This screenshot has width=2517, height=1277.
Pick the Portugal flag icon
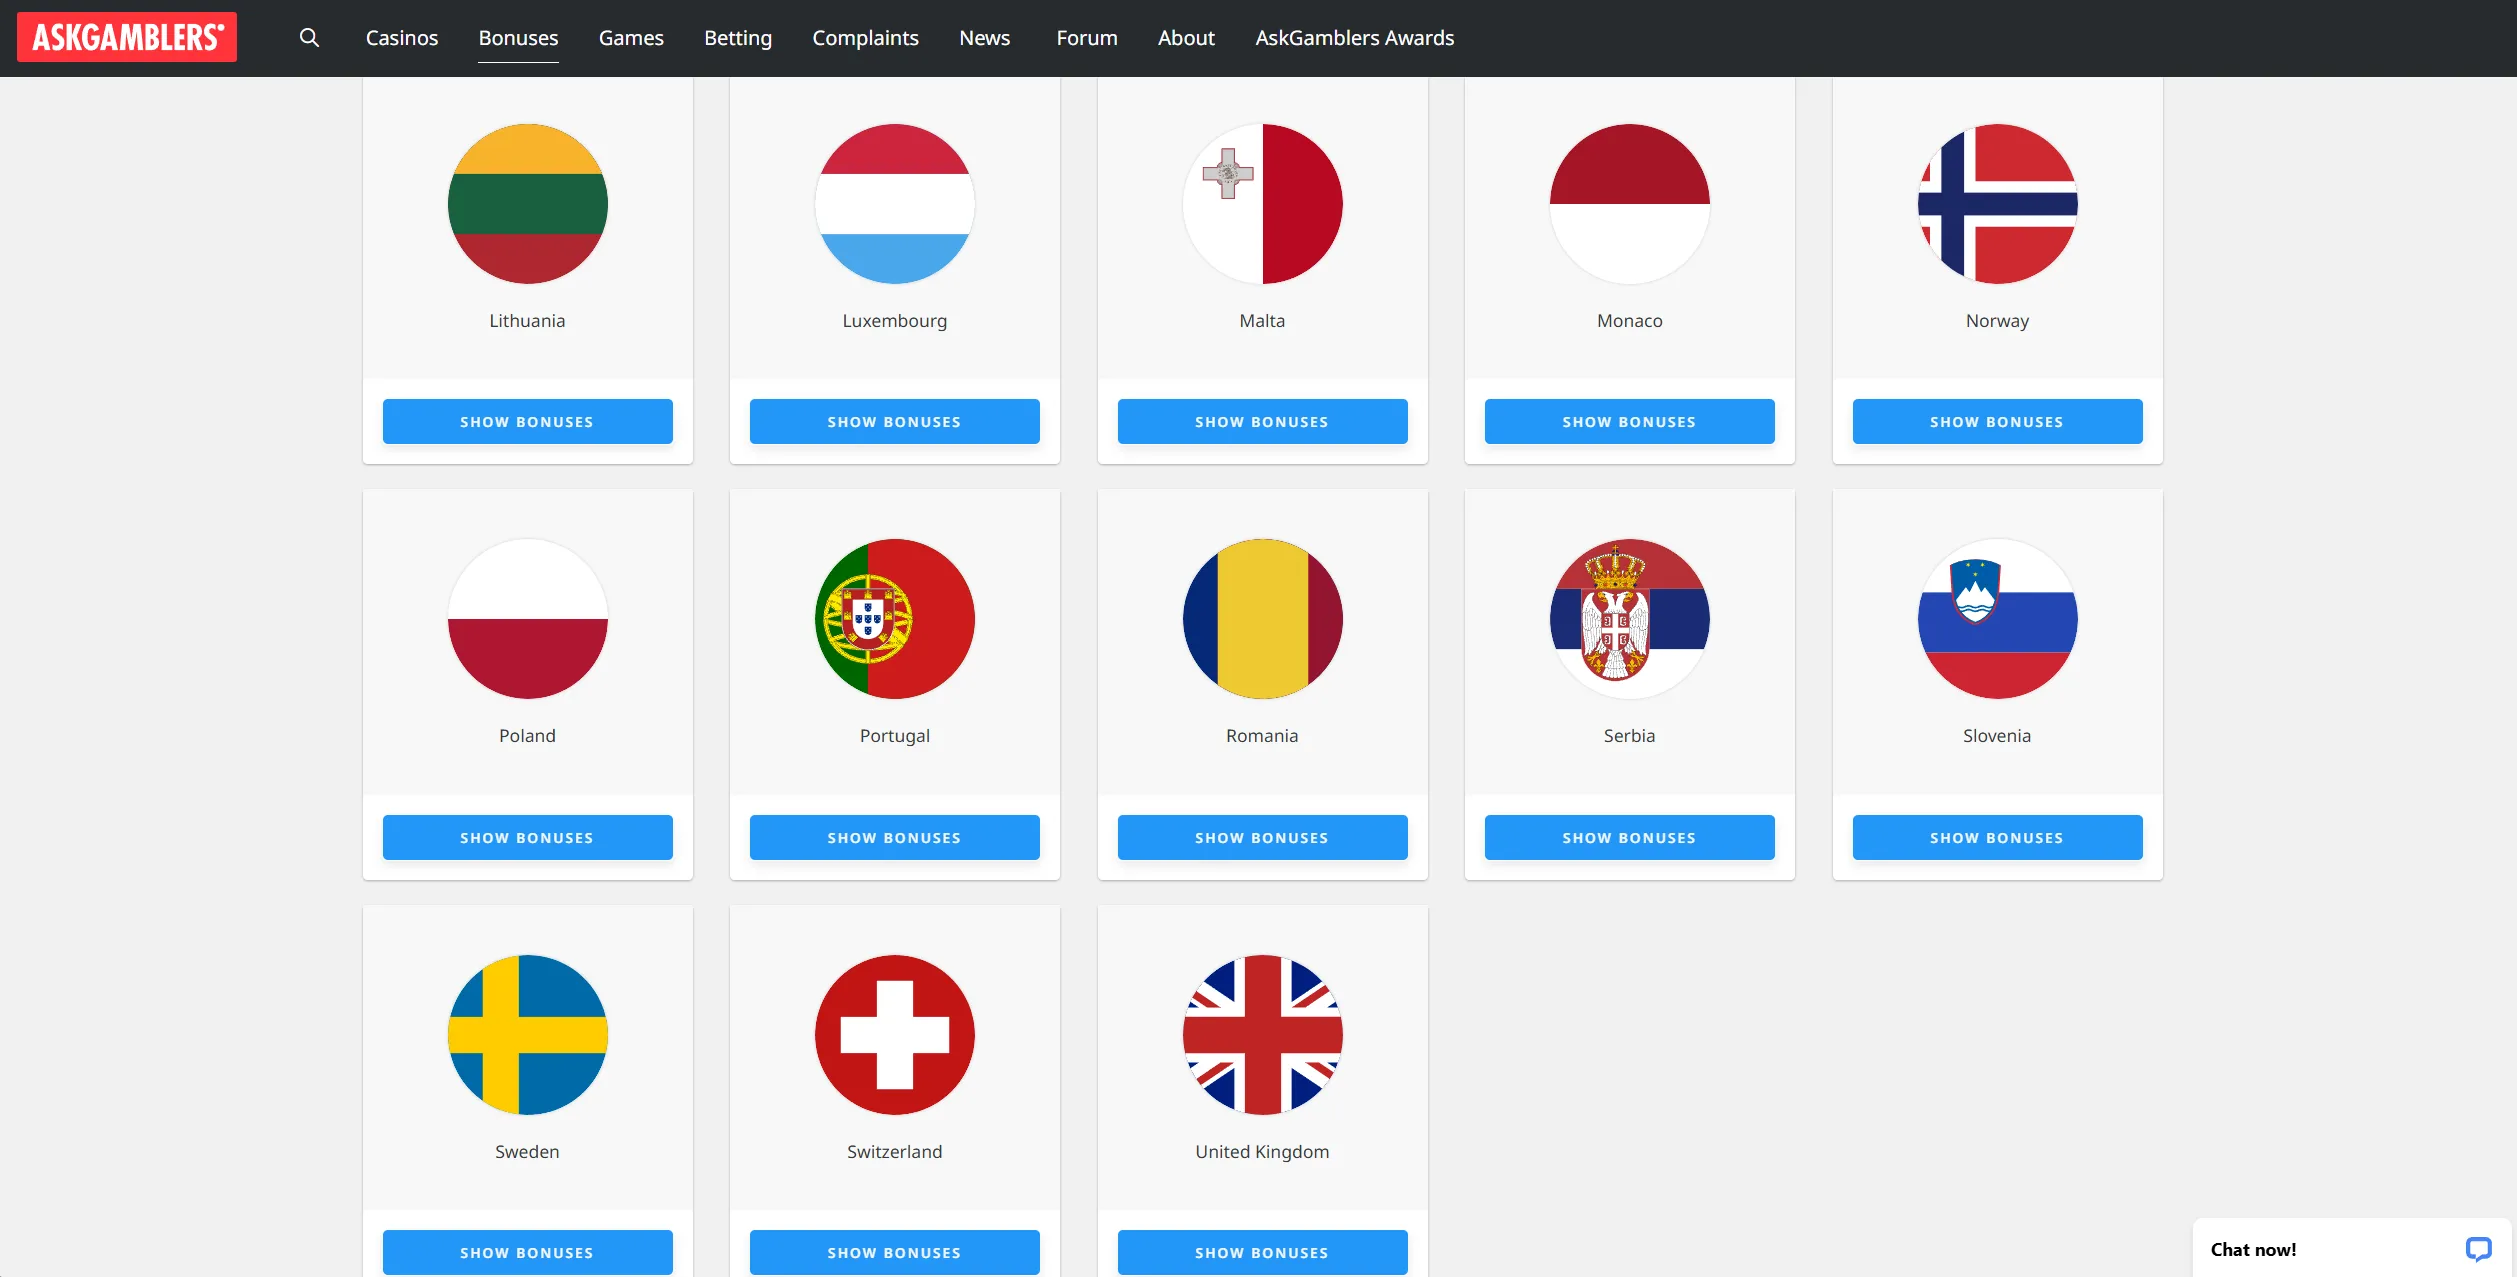coord(894,619)
